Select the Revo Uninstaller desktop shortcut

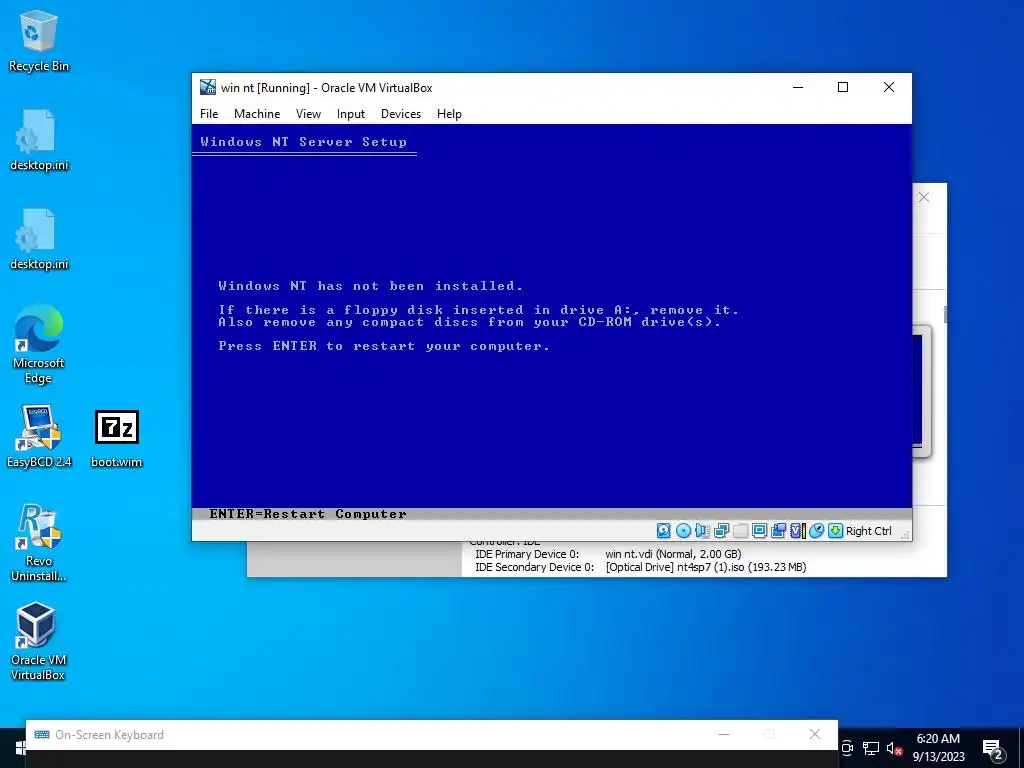click(x=39, y=543)
